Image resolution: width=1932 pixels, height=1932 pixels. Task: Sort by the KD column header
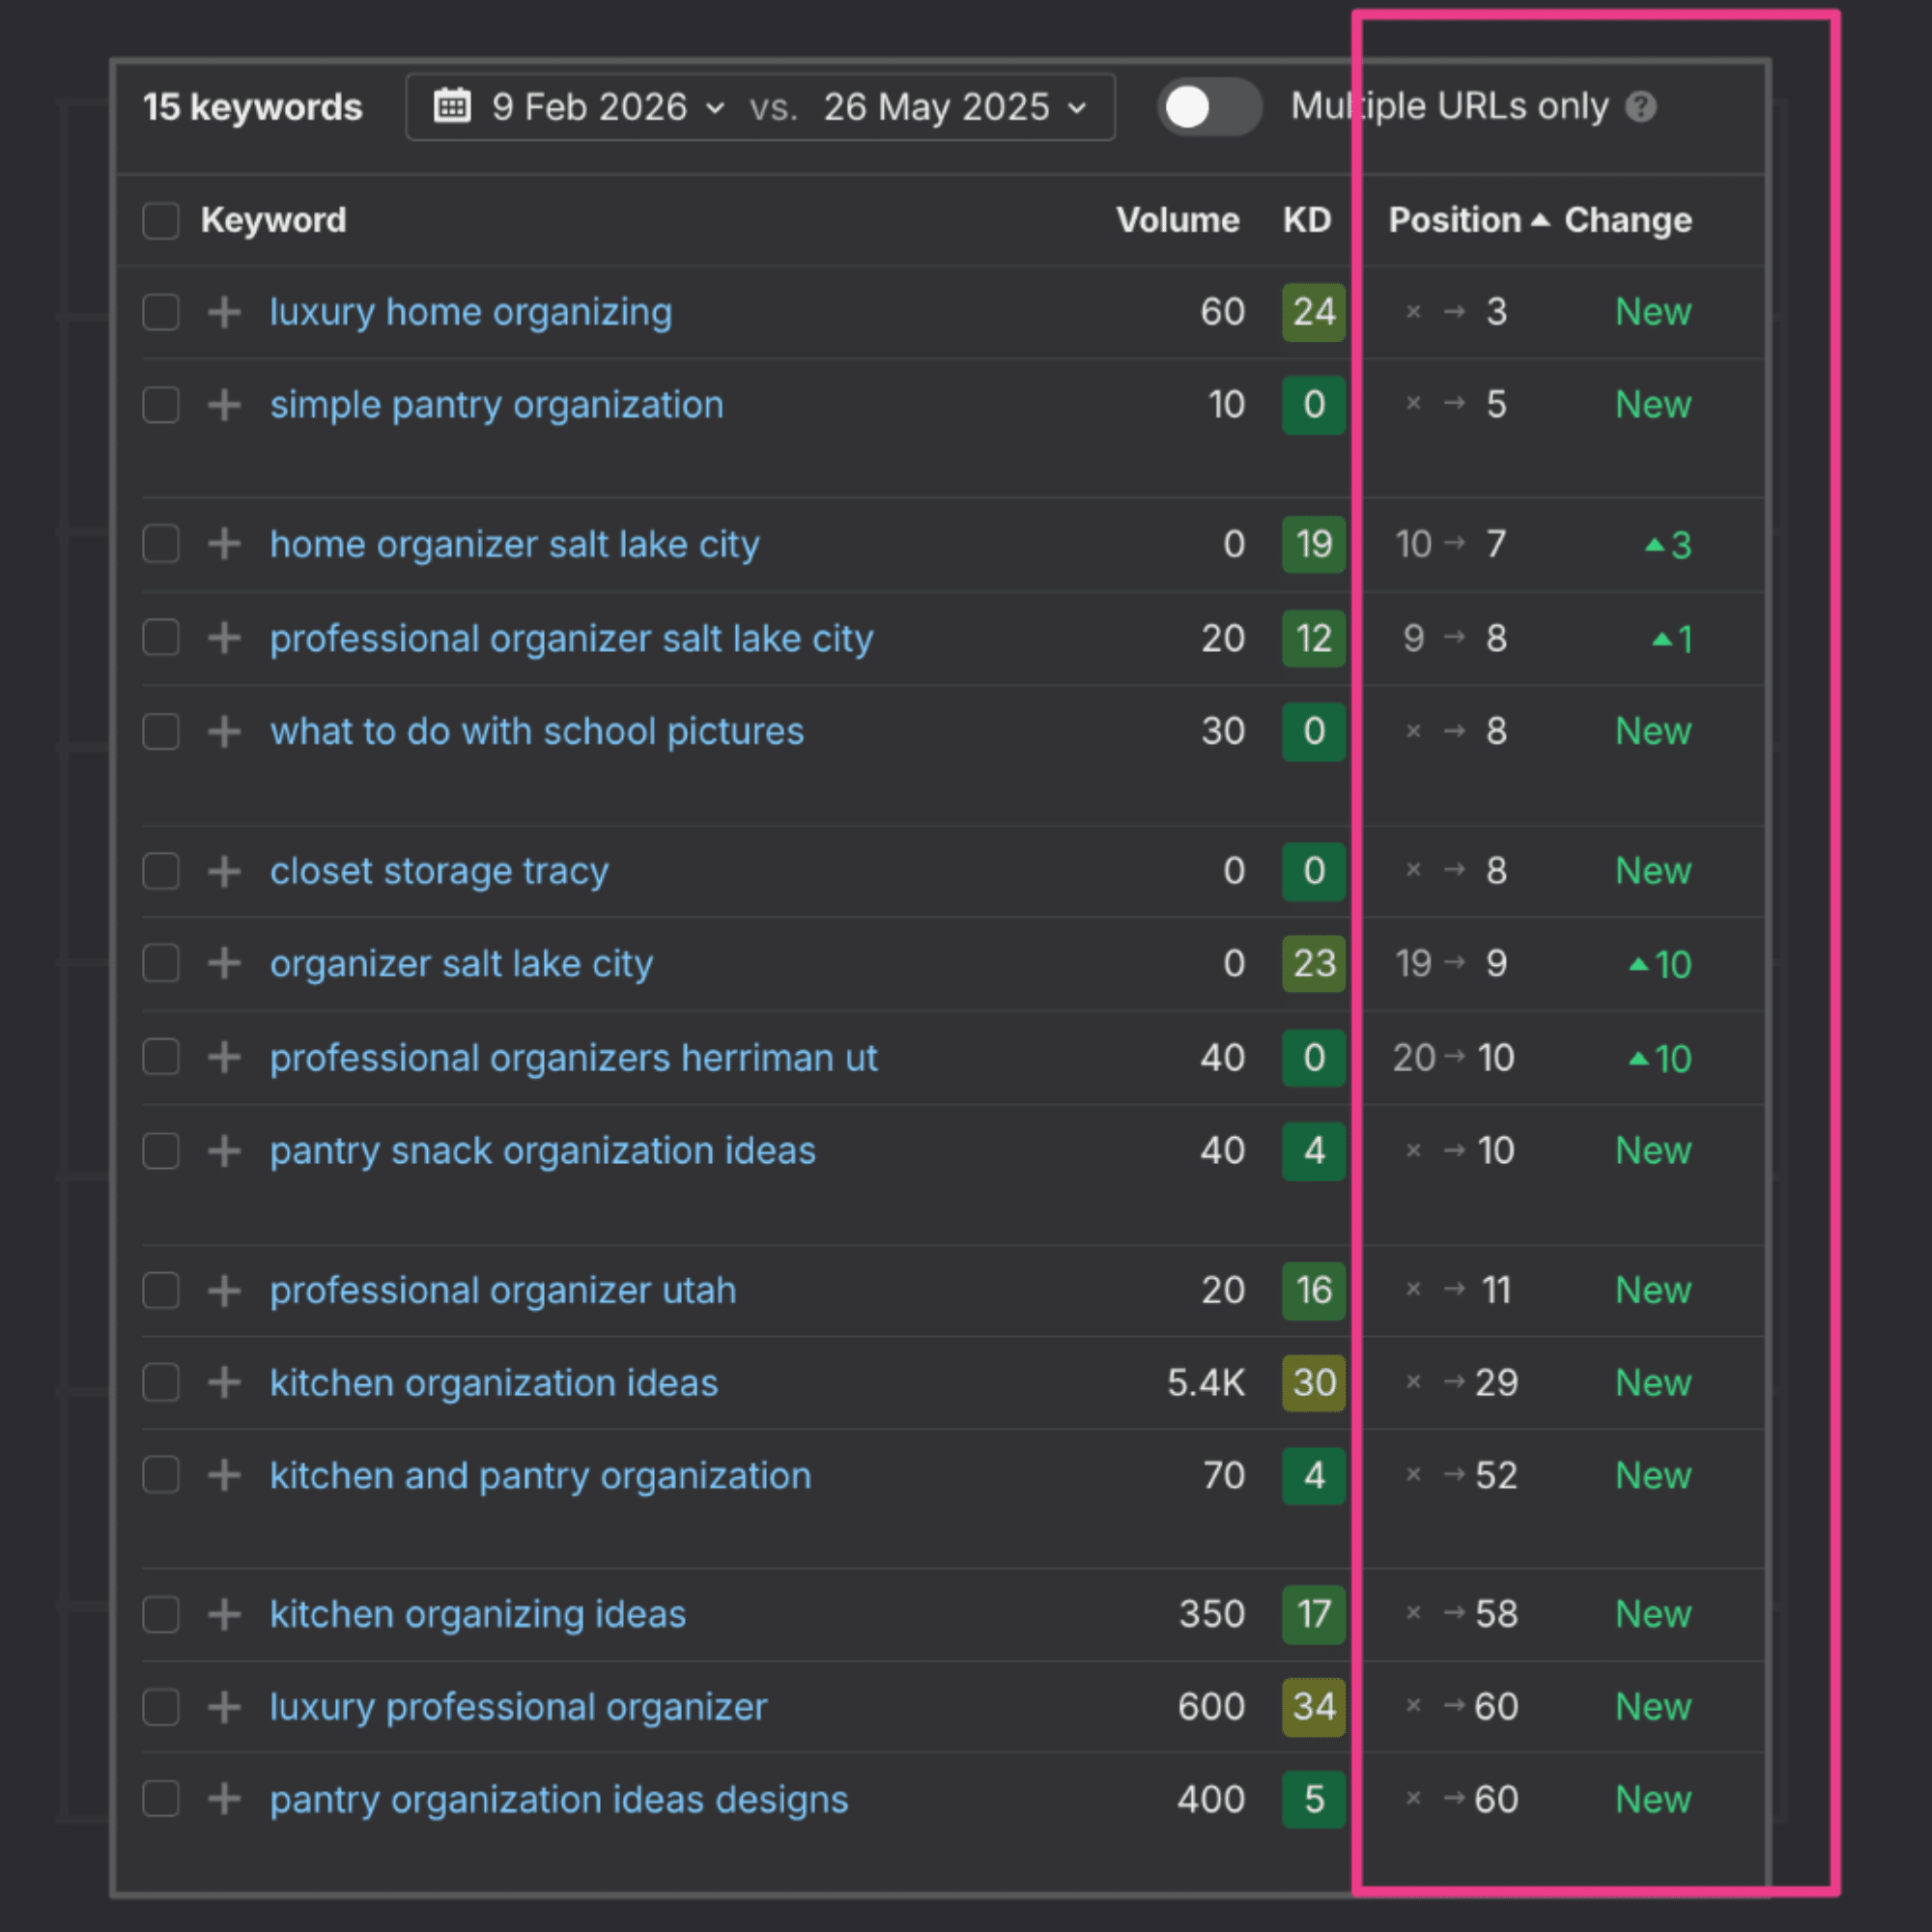[x=1306, y=220]
